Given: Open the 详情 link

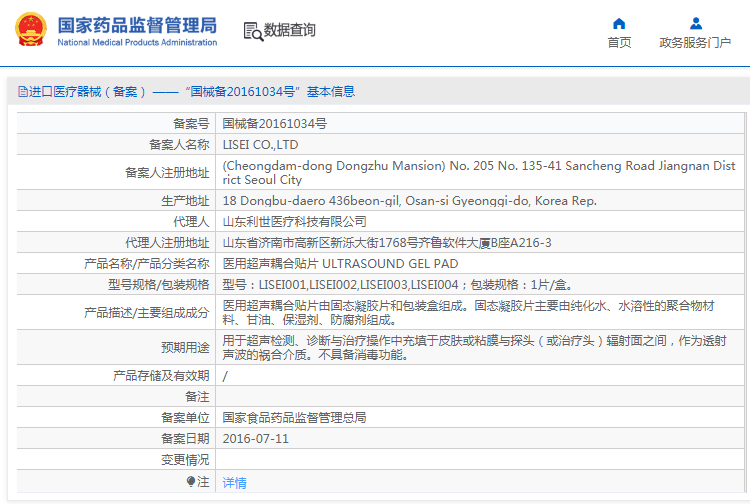Looking at the screenshot, I should coord(234,482).
